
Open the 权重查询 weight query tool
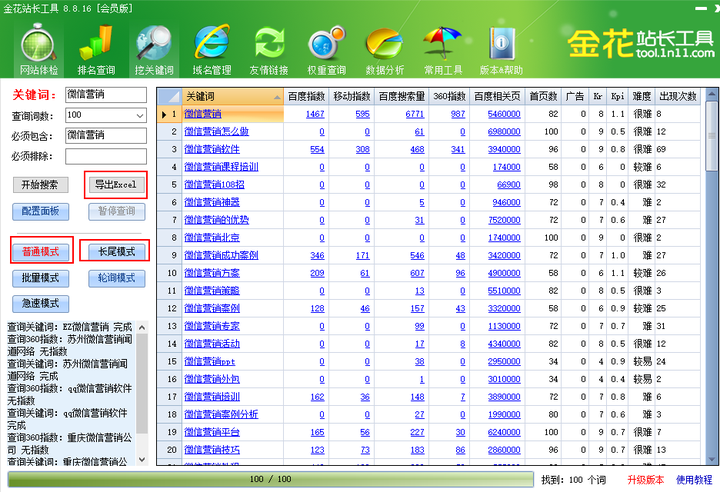[x=326, y=51]
